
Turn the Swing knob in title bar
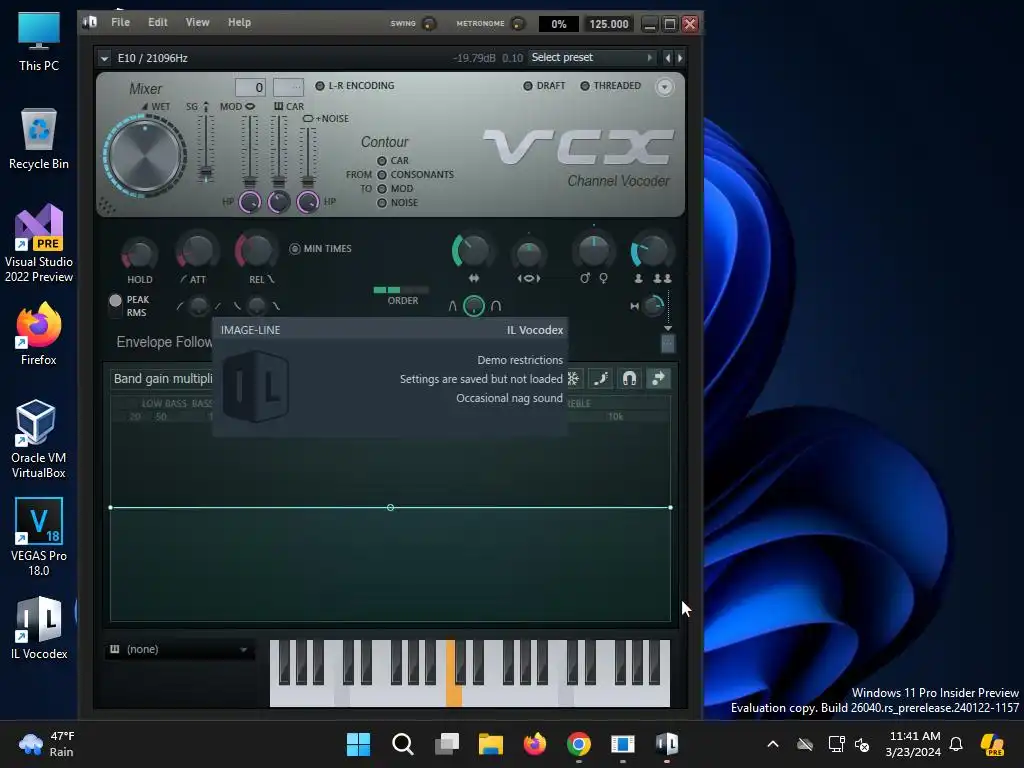click(x=429, y=24)
